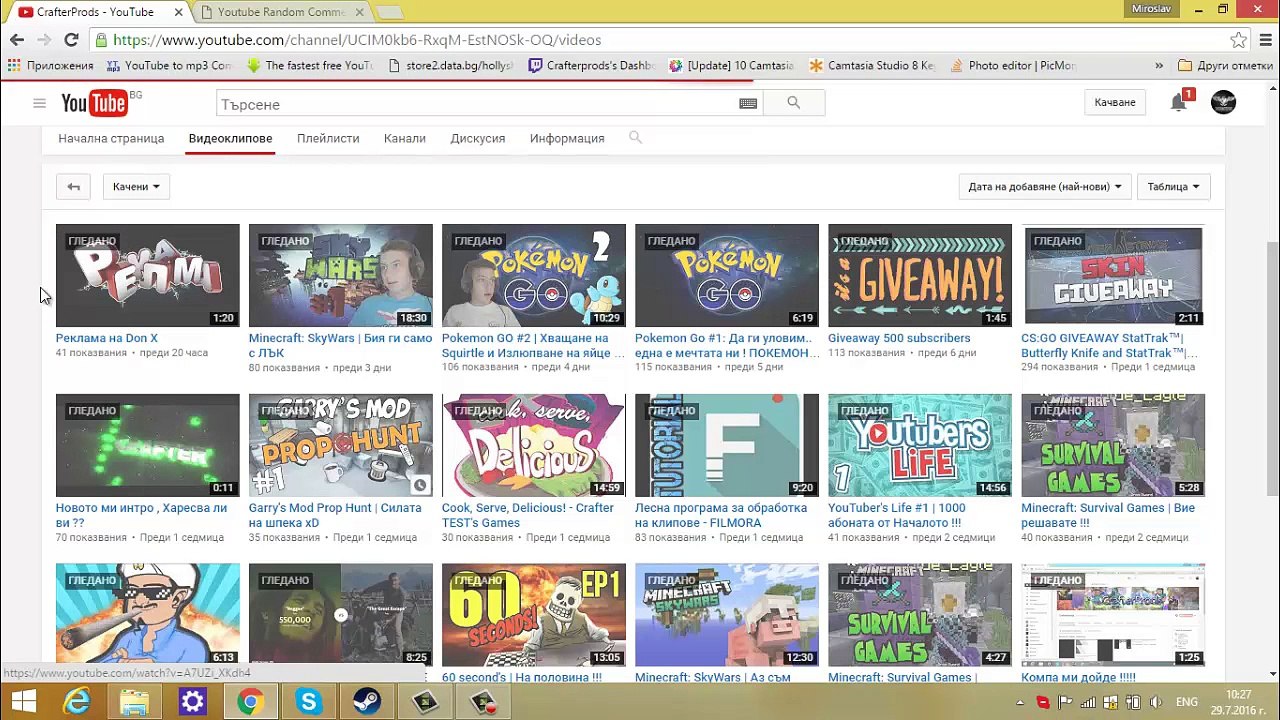Show more bookmarks with the chevron

pos(1159,65)
